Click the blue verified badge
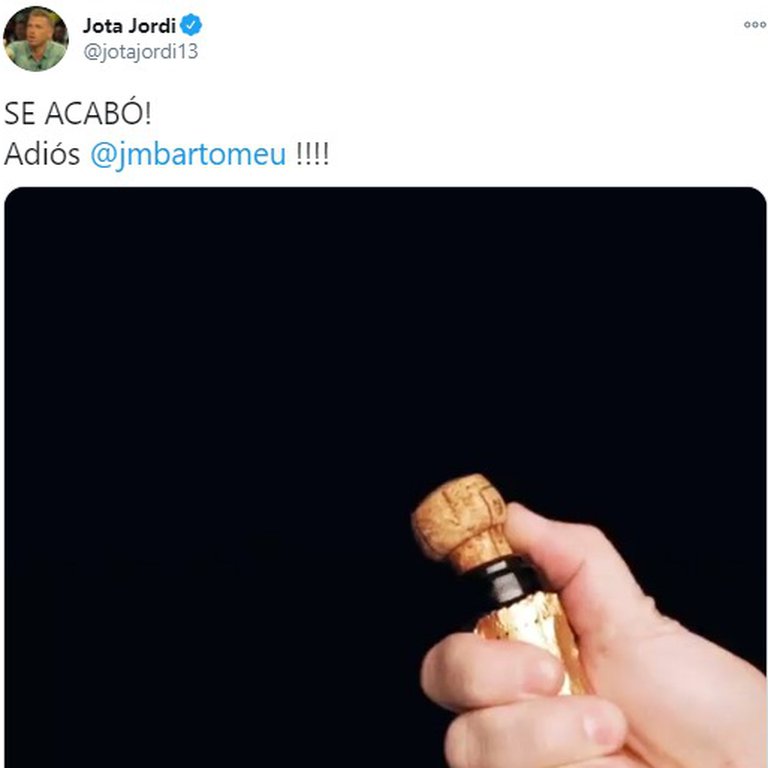This screenshot has width=768, height=768. [191, 25]
